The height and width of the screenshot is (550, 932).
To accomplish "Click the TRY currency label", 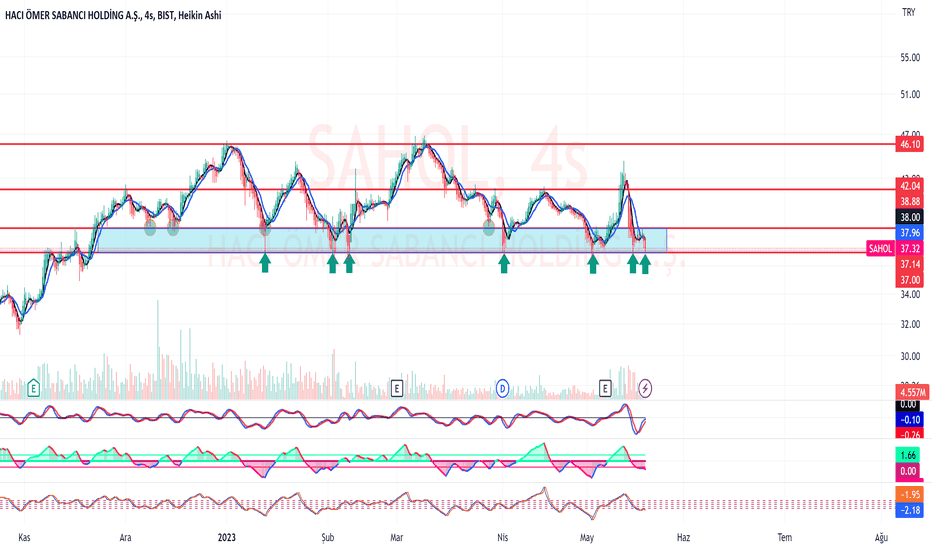I will tap(908, 12).
